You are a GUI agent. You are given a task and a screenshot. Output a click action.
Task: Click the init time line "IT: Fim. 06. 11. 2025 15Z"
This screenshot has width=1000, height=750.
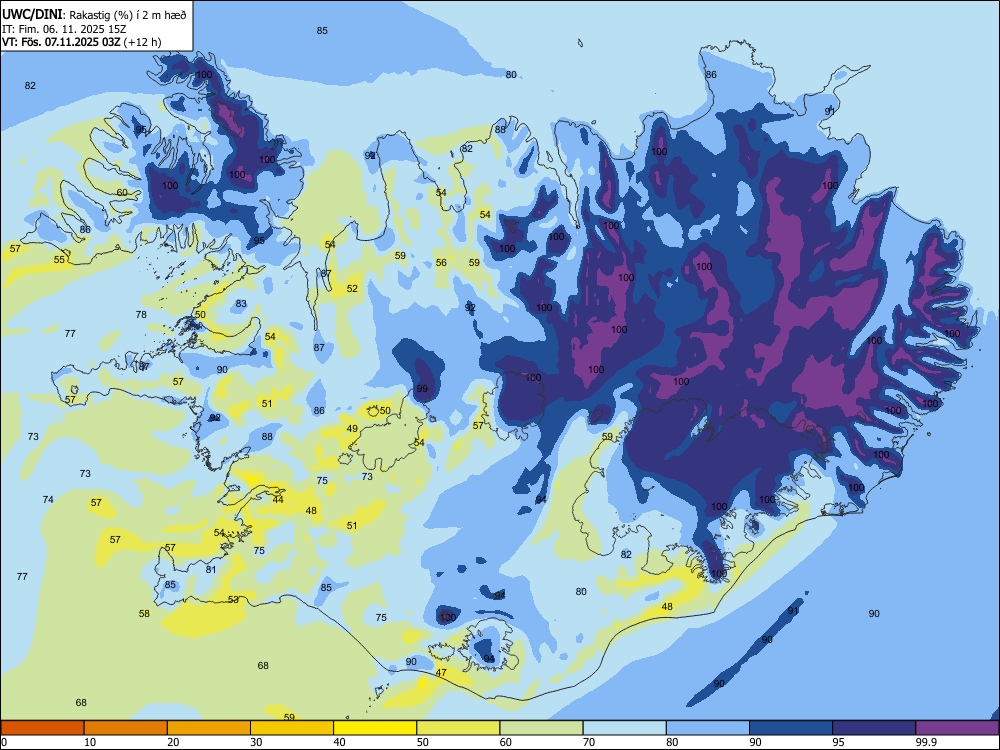click(x=63, y=29)
